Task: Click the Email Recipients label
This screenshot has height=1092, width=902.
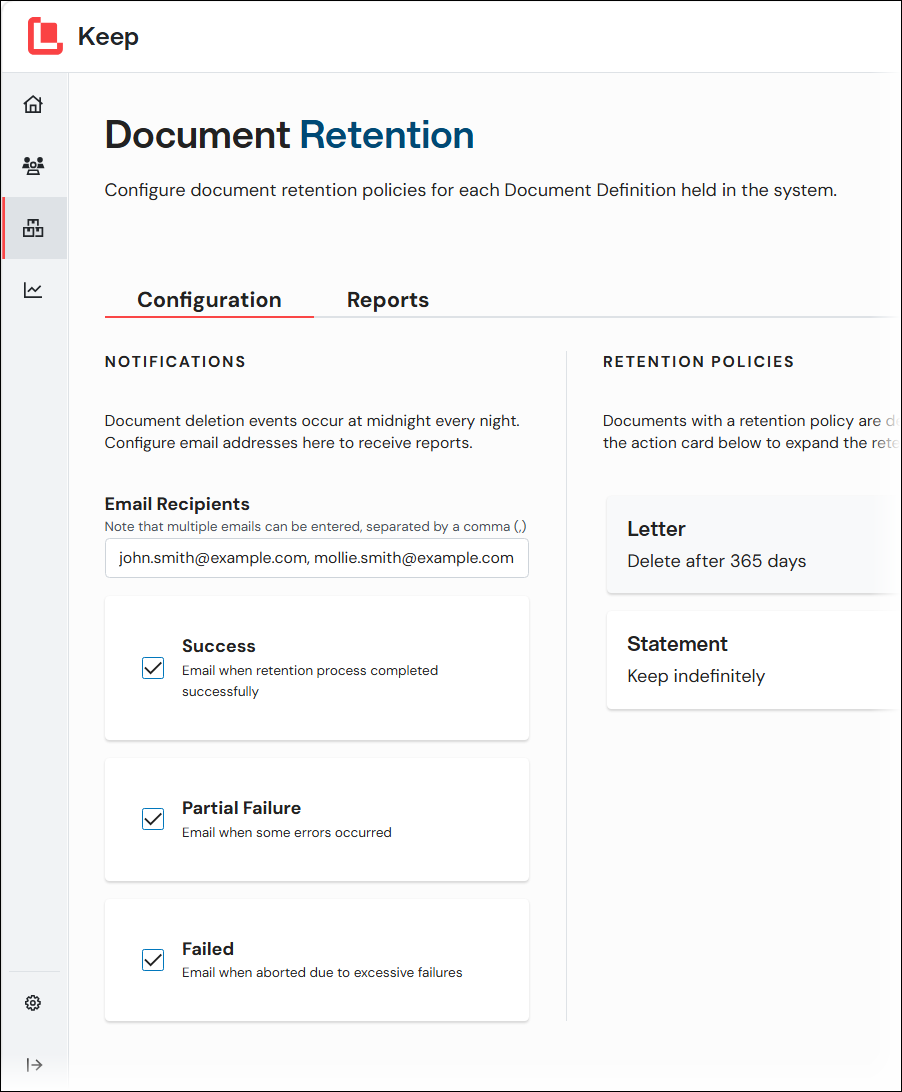Action: point(177,504)
